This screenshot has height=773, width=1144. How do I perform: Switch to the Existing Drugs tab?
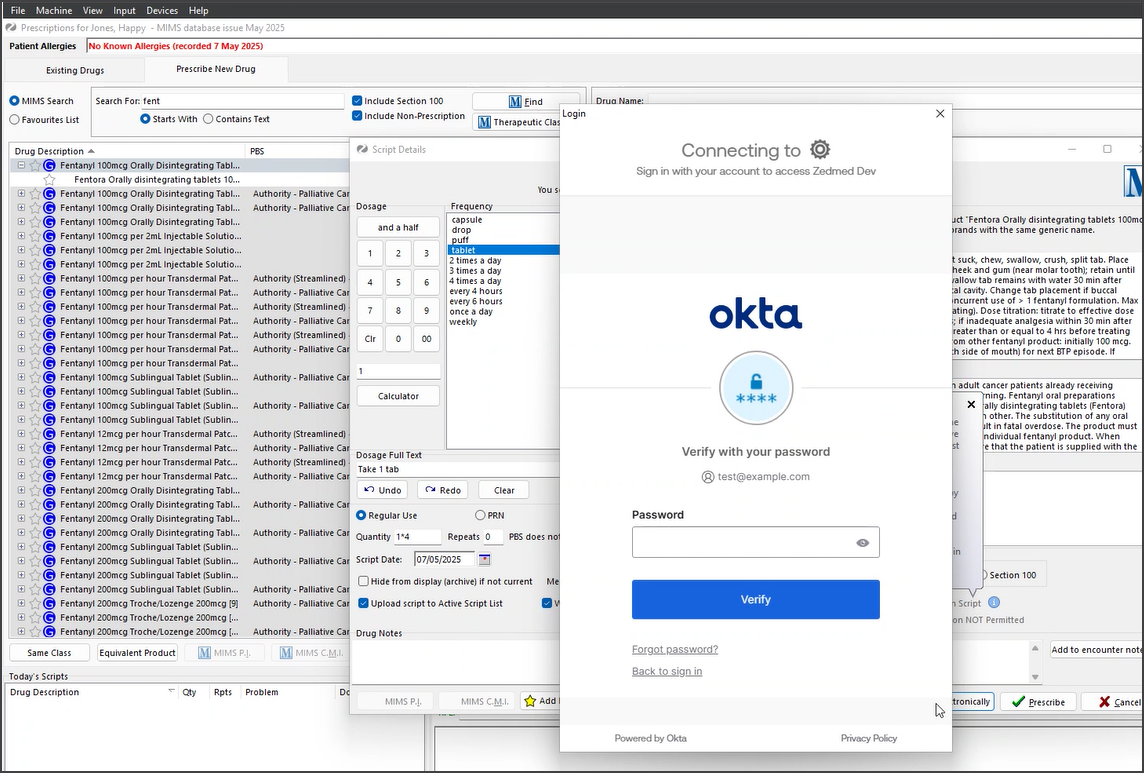[75, 70]
